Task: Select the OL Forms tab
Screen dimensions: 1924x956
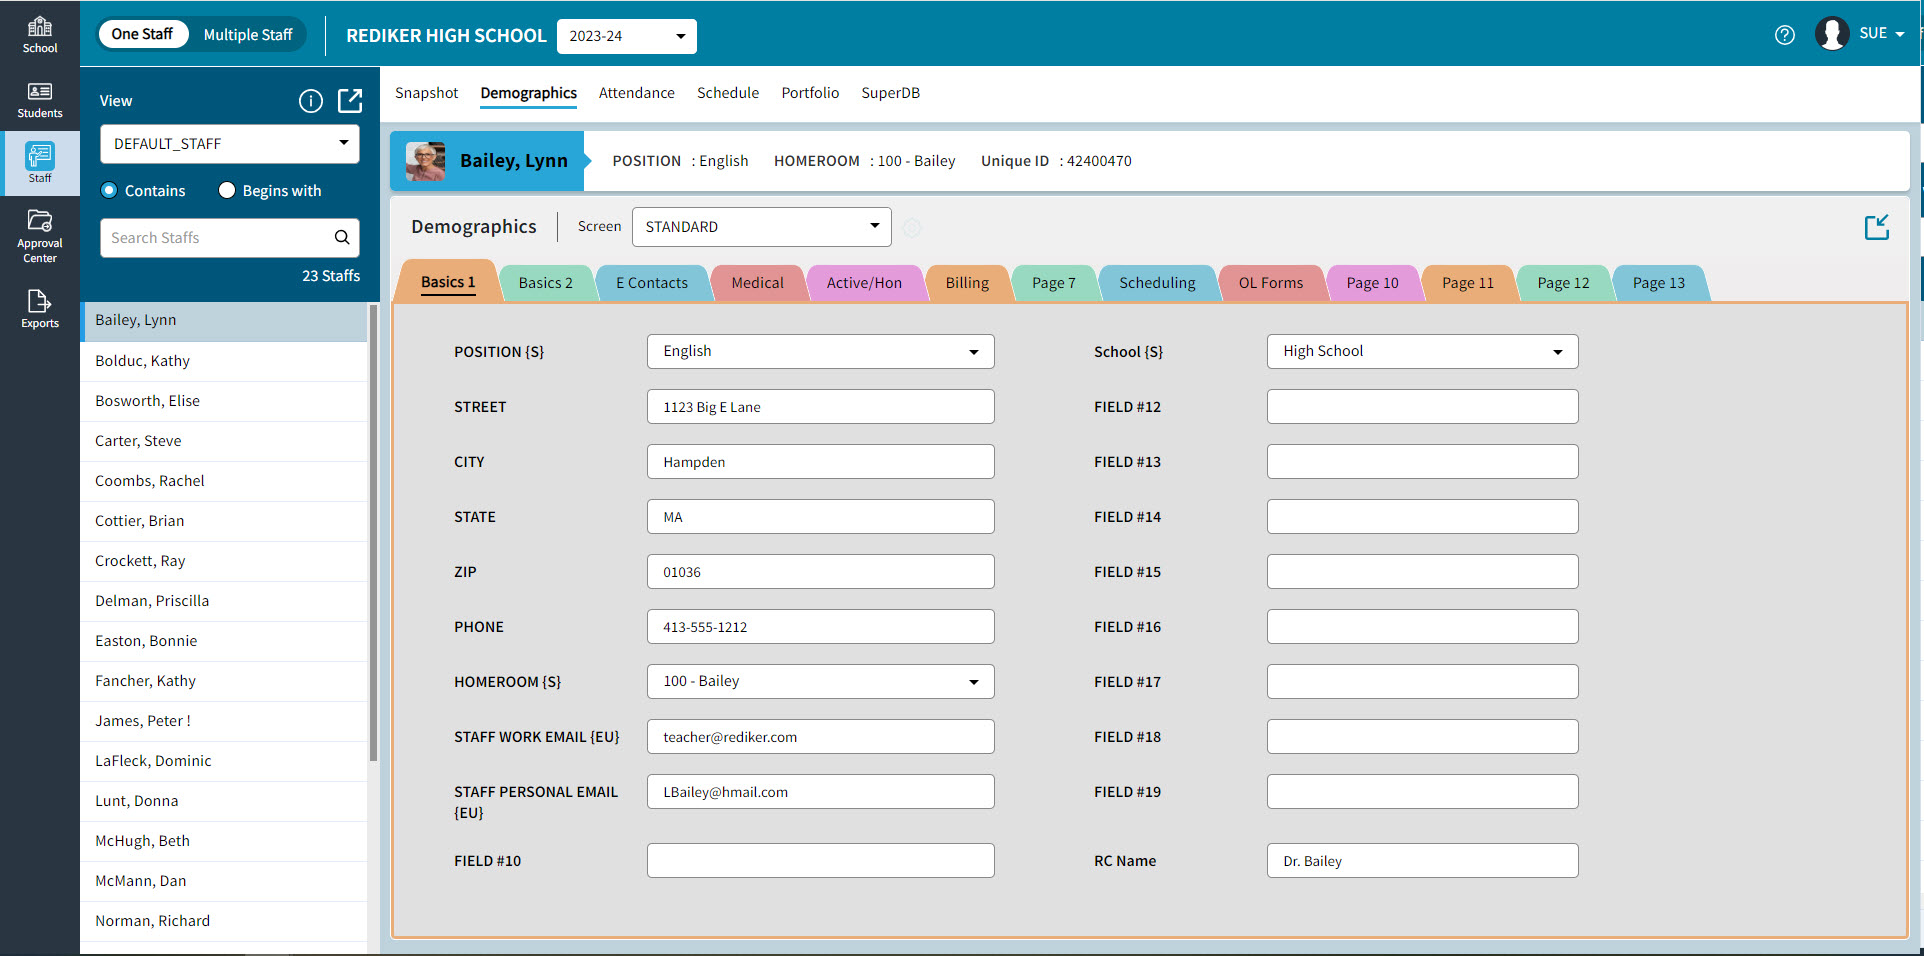Action: 1271,283
